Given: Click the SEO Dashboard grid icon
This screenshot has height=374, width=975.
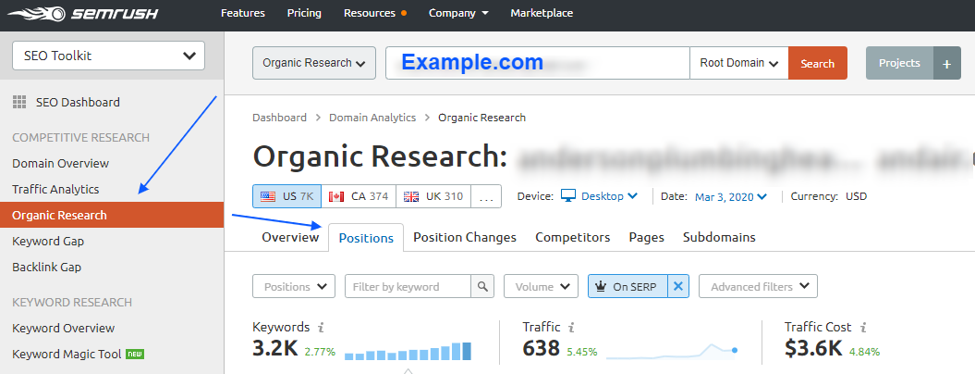Looking at the screenshot, I should tap(19, 102).
